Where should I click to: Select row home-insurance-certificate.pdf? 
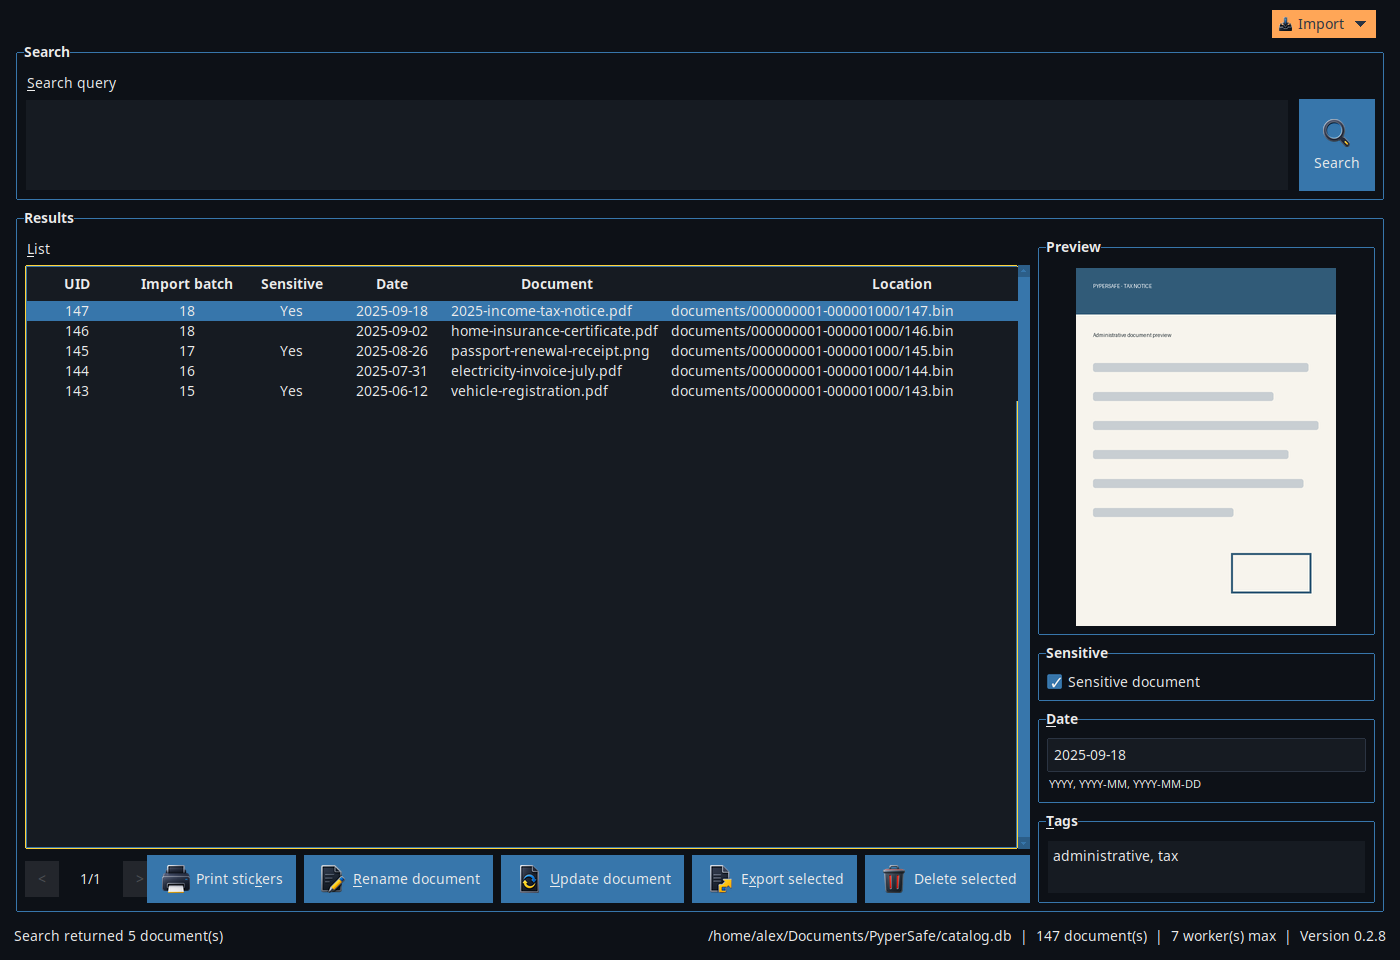click(522, 331)
